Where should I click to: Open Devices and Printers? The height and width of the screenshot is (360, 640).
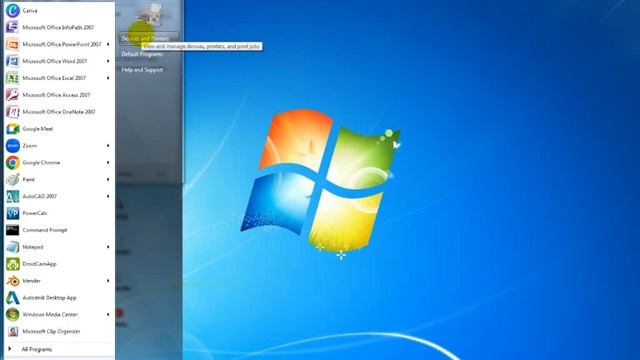coord(149,38)
